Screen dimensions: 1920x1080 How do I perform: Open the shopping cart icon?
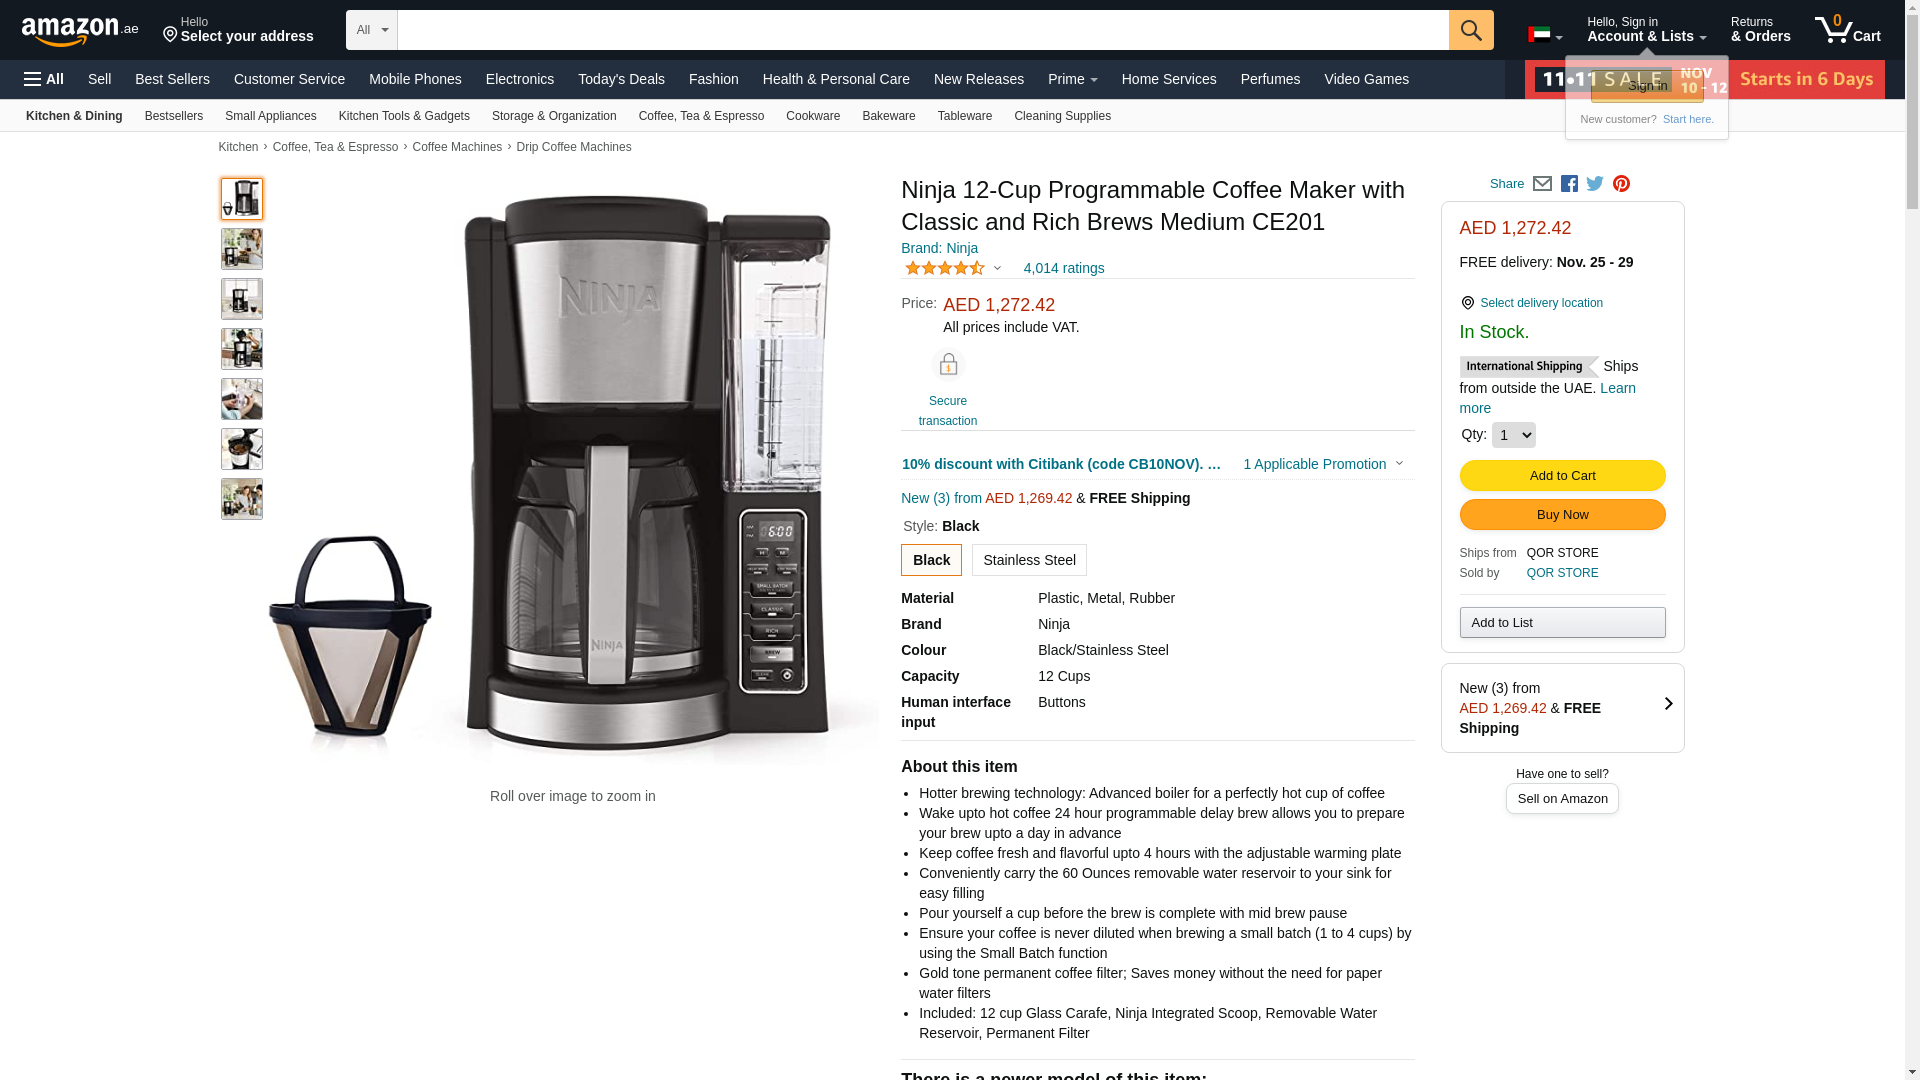(1848, 30)
